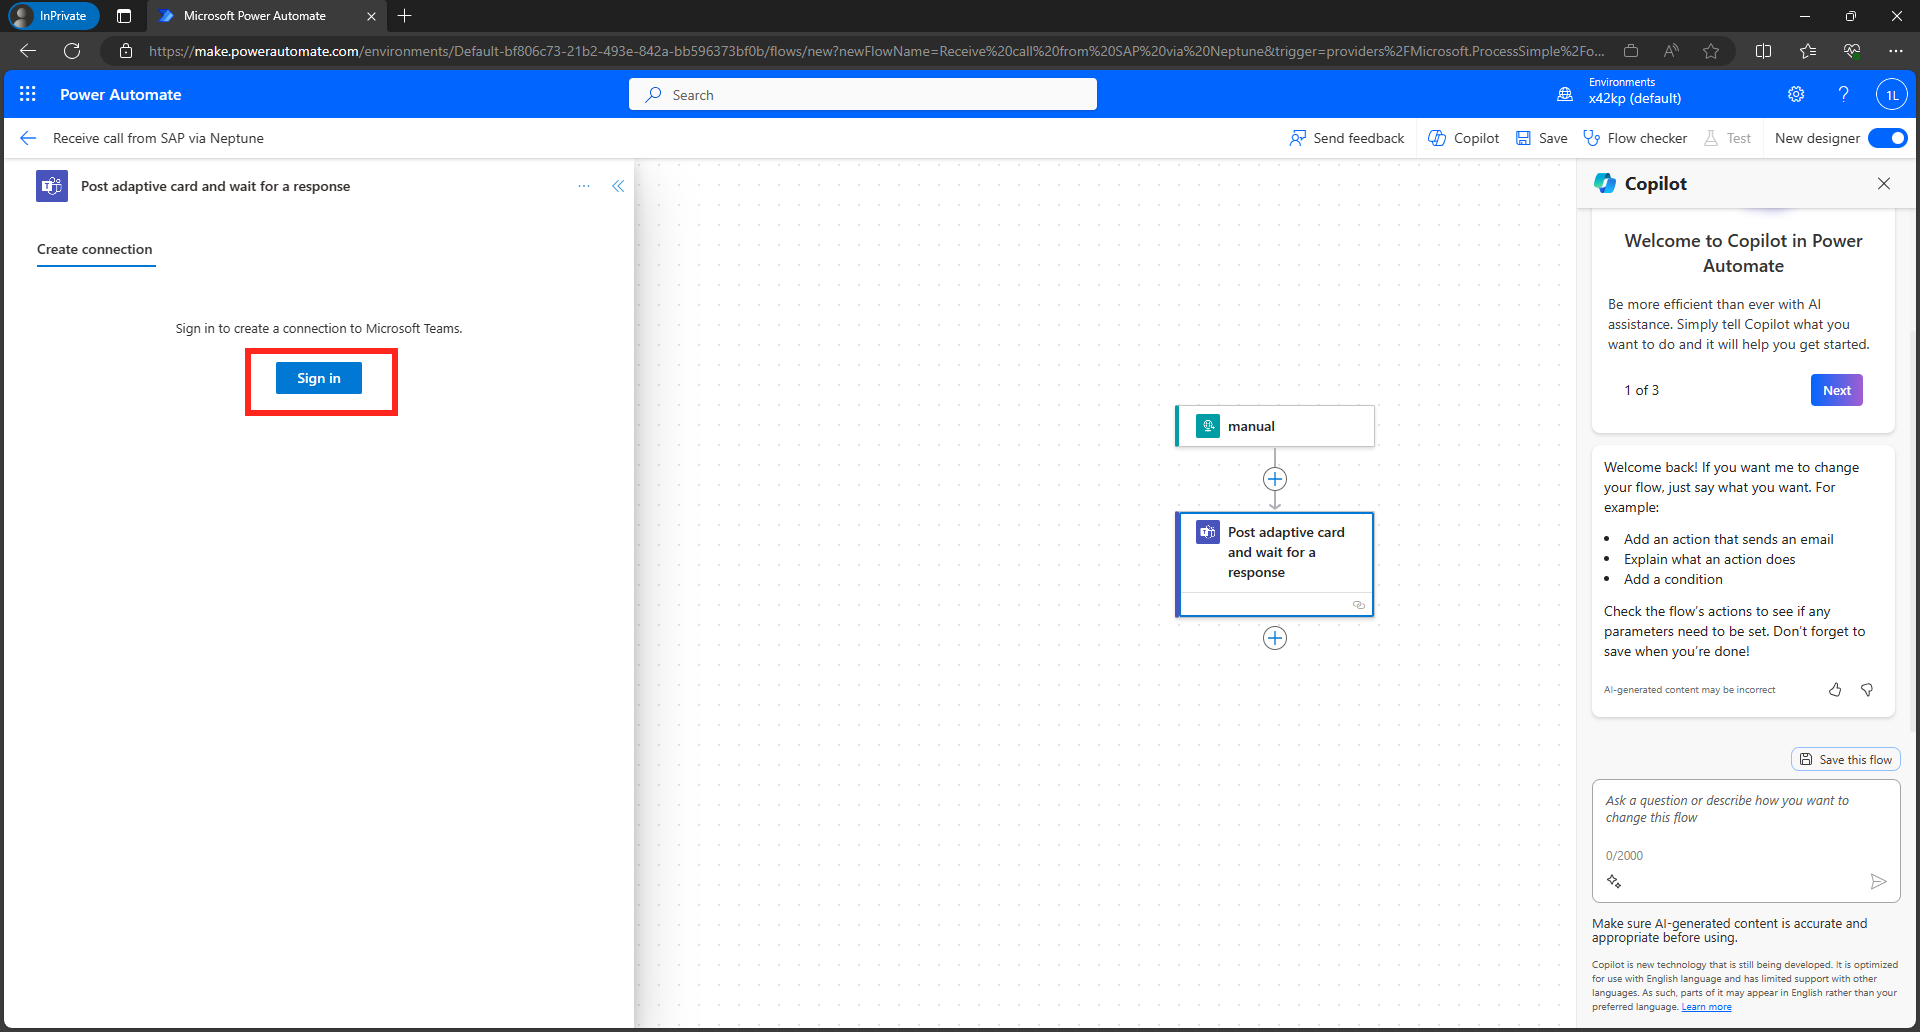Close the Microsoft Power Automate browser tab
The image size is (1920, 1032).
pos(371,16)
